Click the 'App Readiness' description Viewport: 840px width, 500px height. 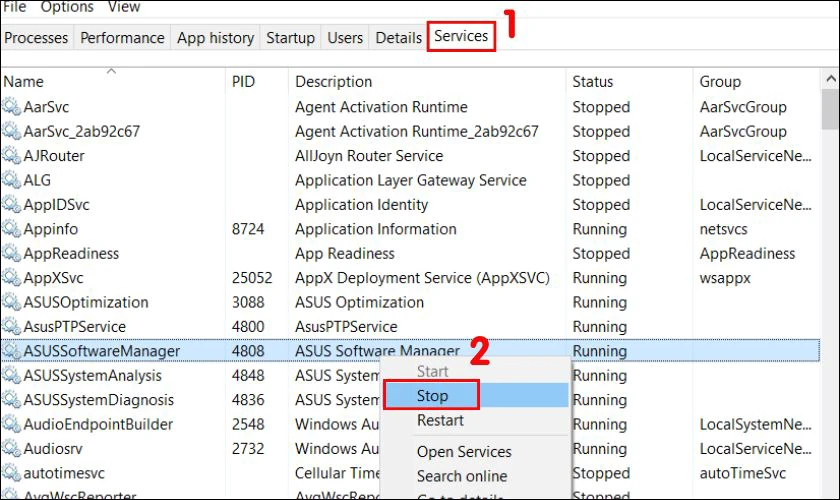tap(344, 253)
